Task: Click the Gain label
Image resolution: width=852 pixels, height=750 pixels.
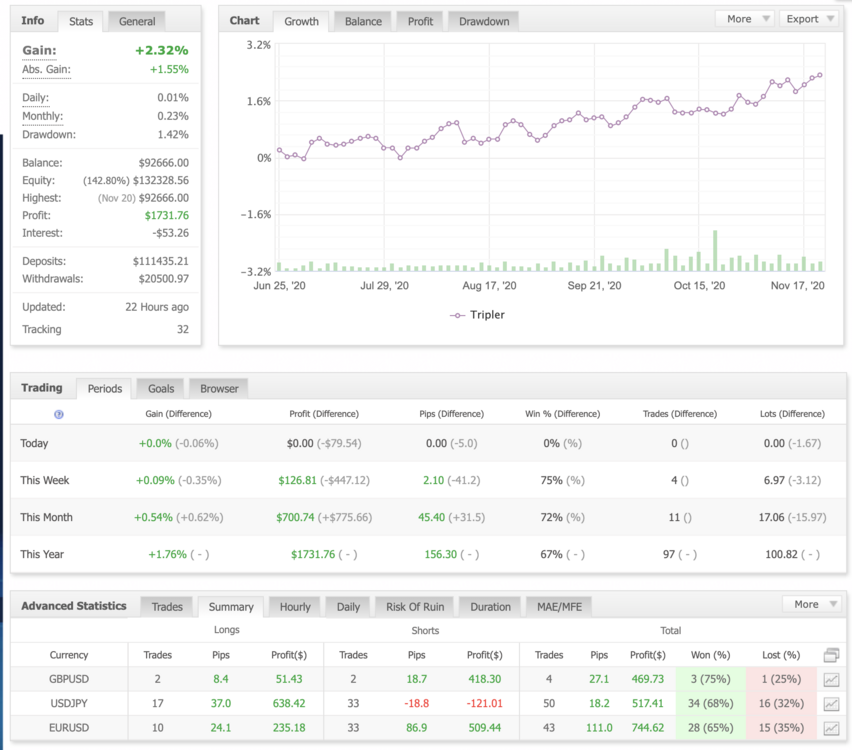Action: point(39,51)
